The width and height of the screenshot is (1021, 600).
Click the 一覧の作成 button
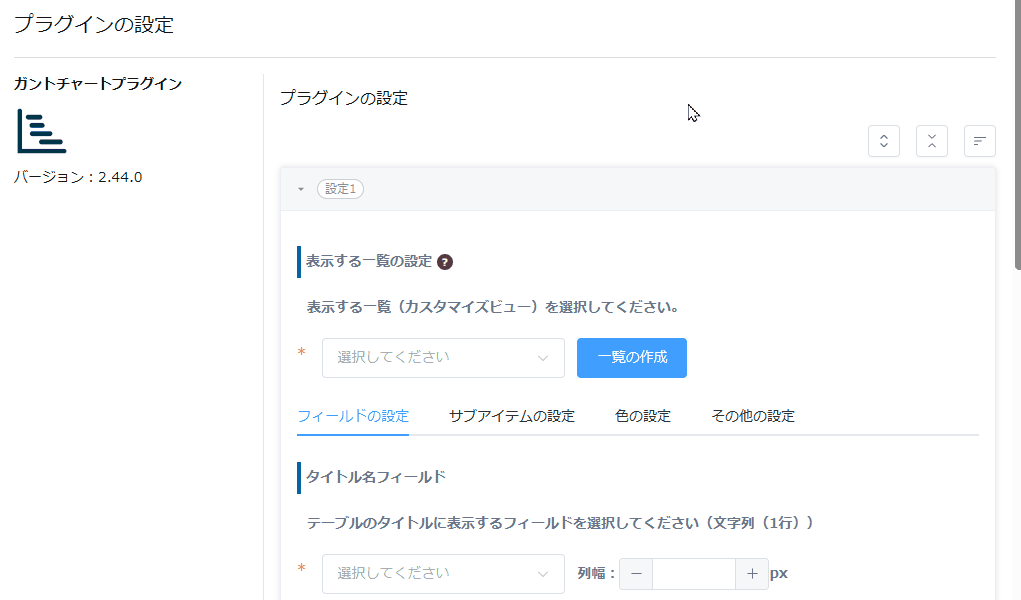(x=632, y=358)
